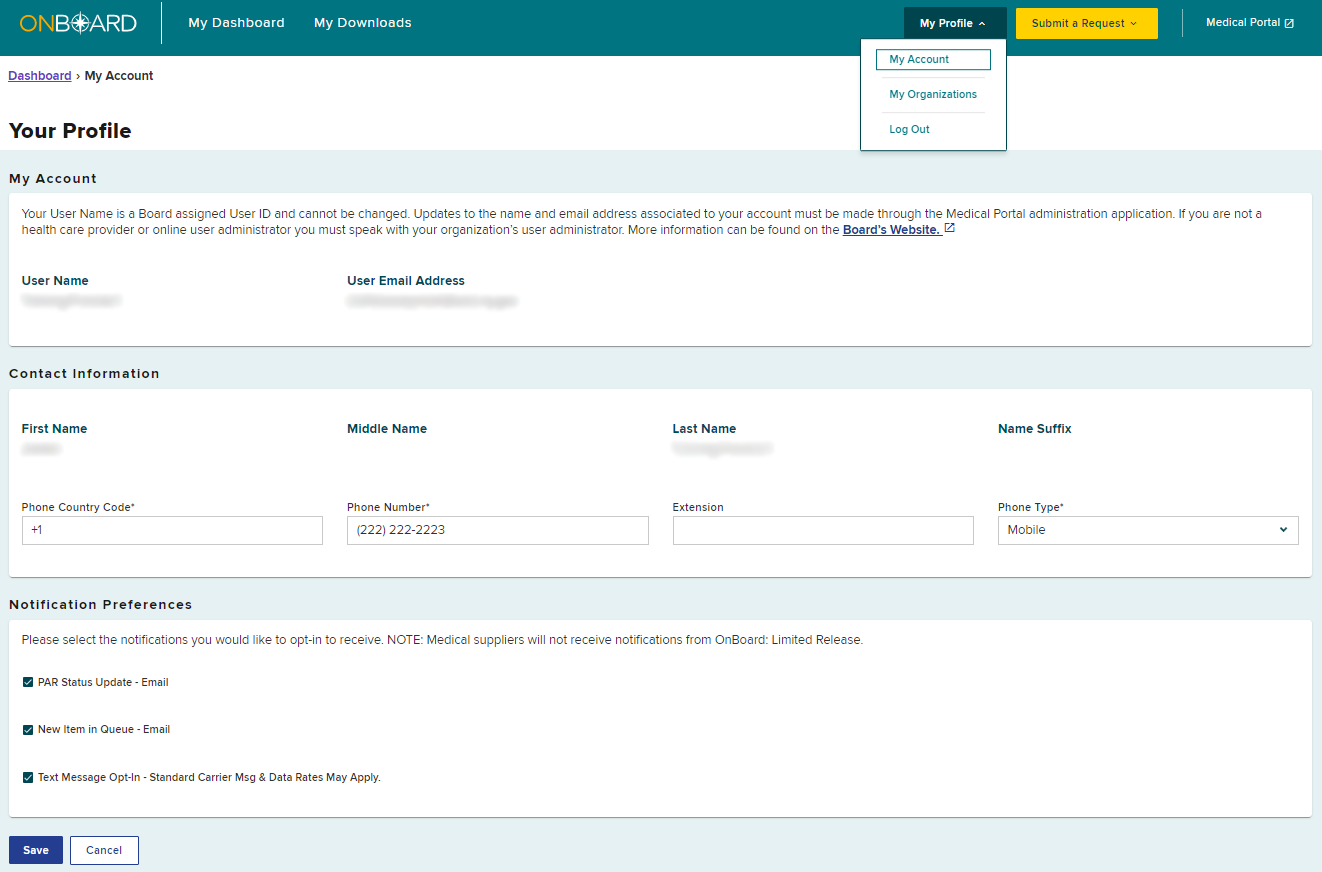Follow the Dashboard breadcrumb link
This screenshot has width=1322, height=872.
[40, 76]
